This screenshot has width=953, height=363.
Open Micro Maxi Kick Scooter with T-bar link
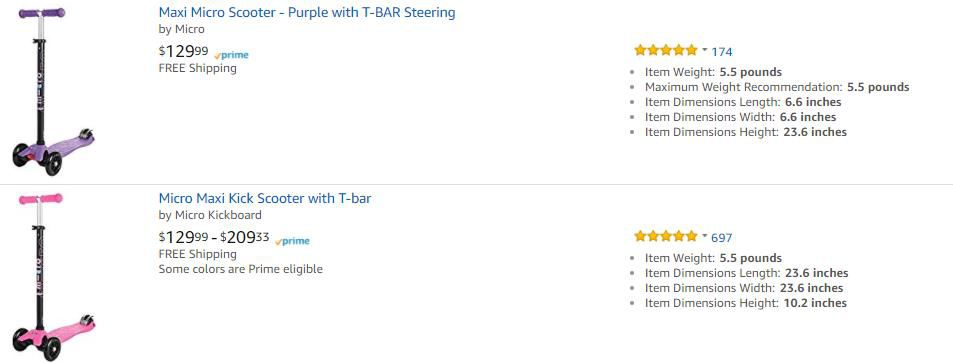click(x=265, y=199)
